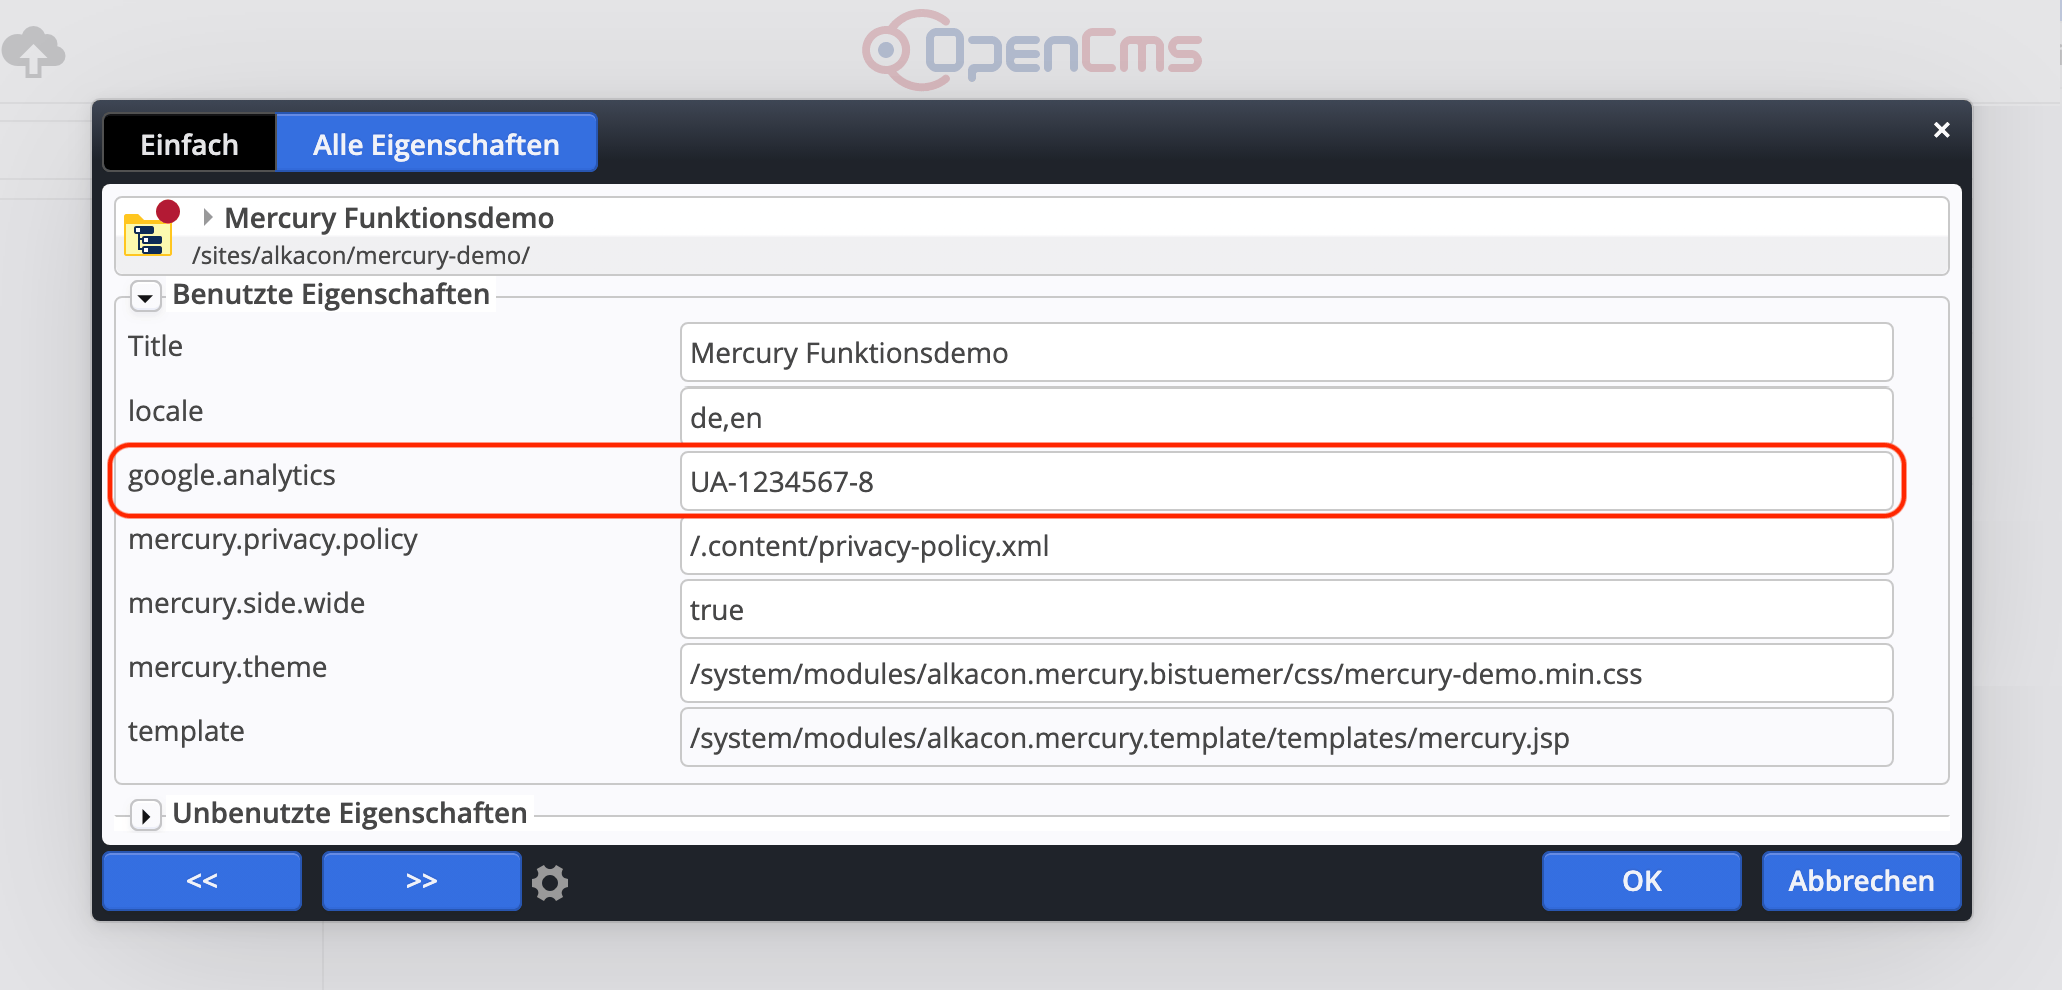The width and height of the screenshot is (2062, 990).
Task: Cancel the dialog with Abbrechen
Action: pos(1860,881)
